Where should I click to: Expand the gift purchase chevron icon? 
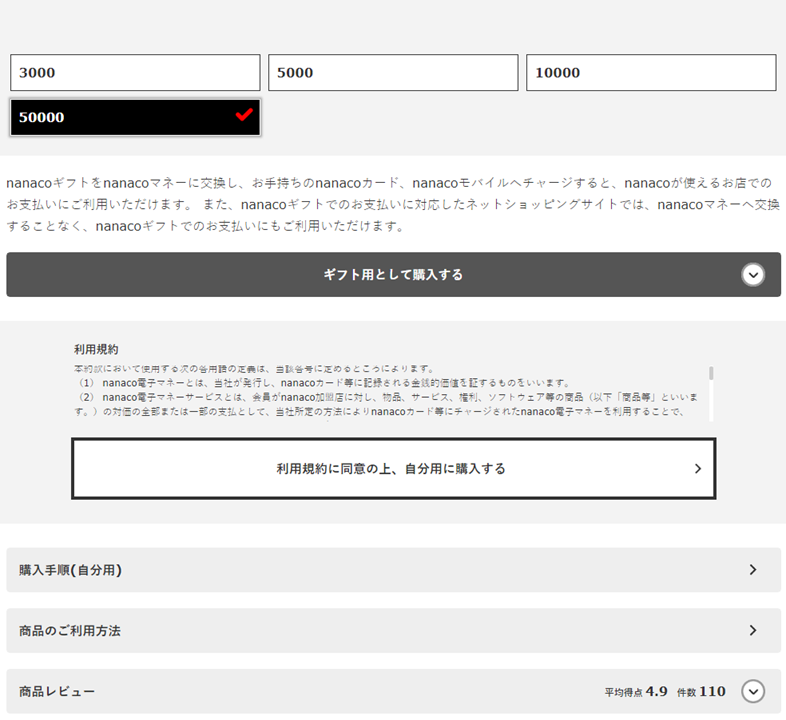753,274
